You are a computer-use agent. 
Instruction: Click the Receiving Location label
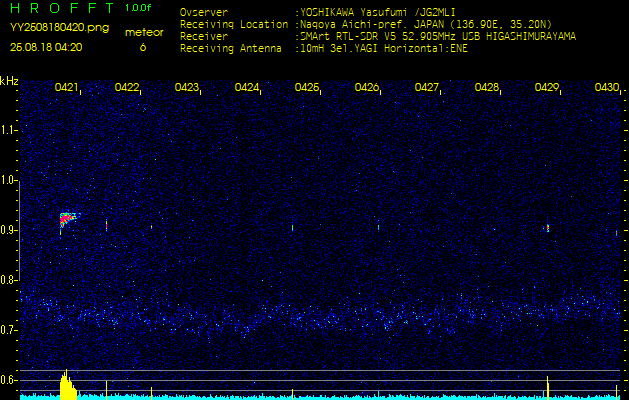pos(234,25)
